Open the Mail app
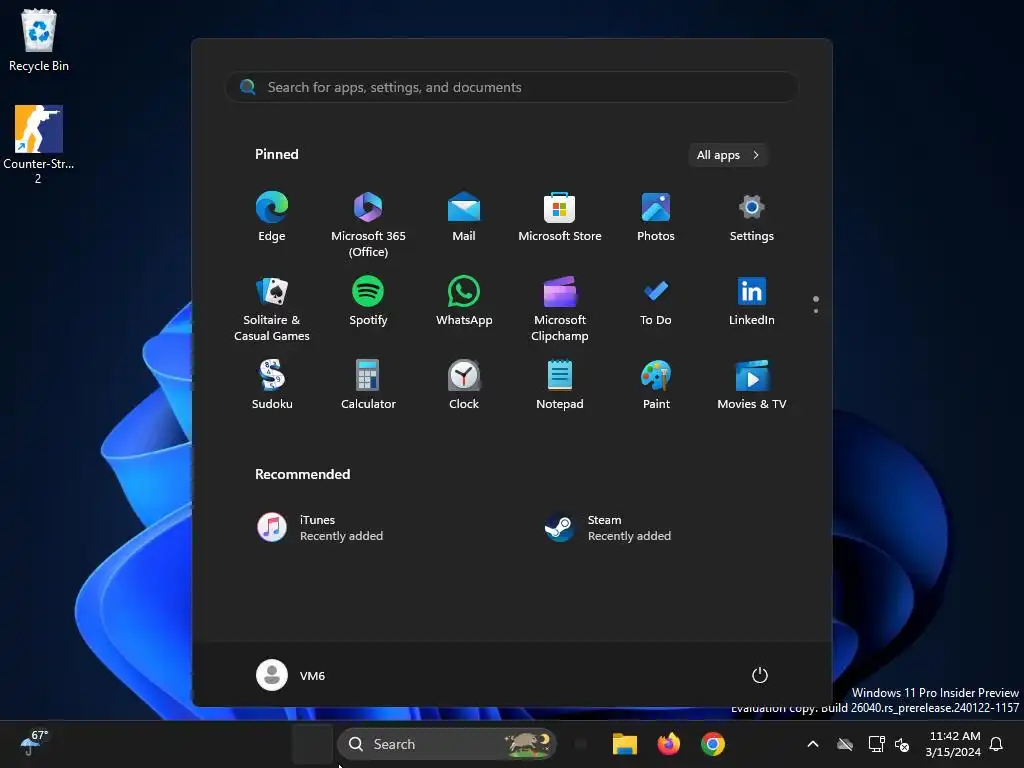Viewport: 1024px width, 768px height. pyautogui.click(x=464, y=217)
